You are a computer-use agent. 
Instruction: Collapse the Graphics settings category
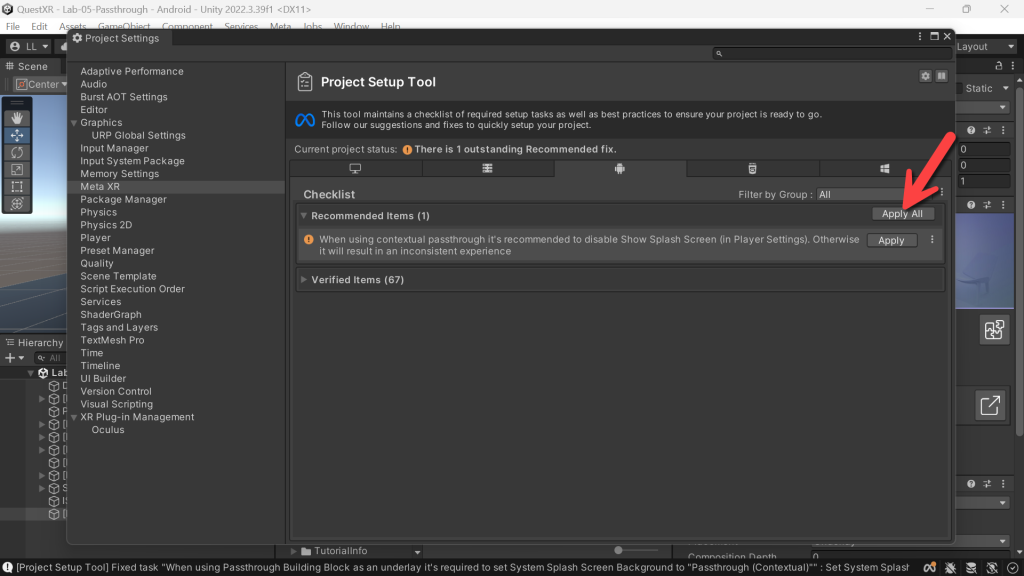click(x=74, y=123)
